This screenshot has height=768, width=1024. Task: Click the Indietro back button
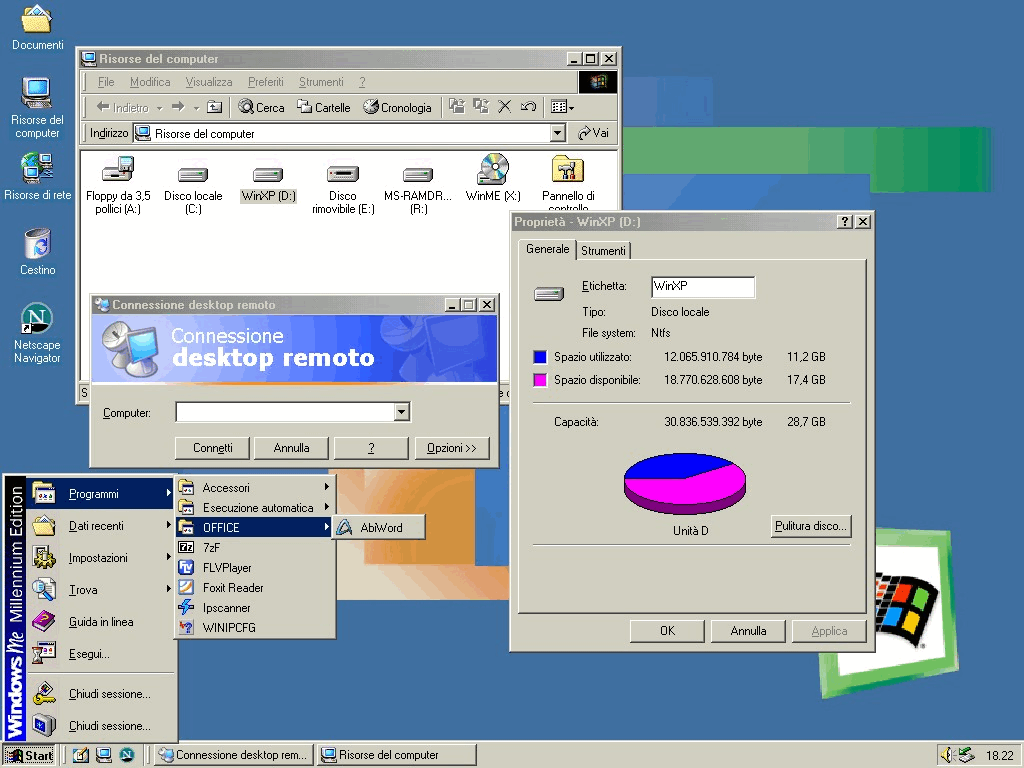tap(122, 107)
